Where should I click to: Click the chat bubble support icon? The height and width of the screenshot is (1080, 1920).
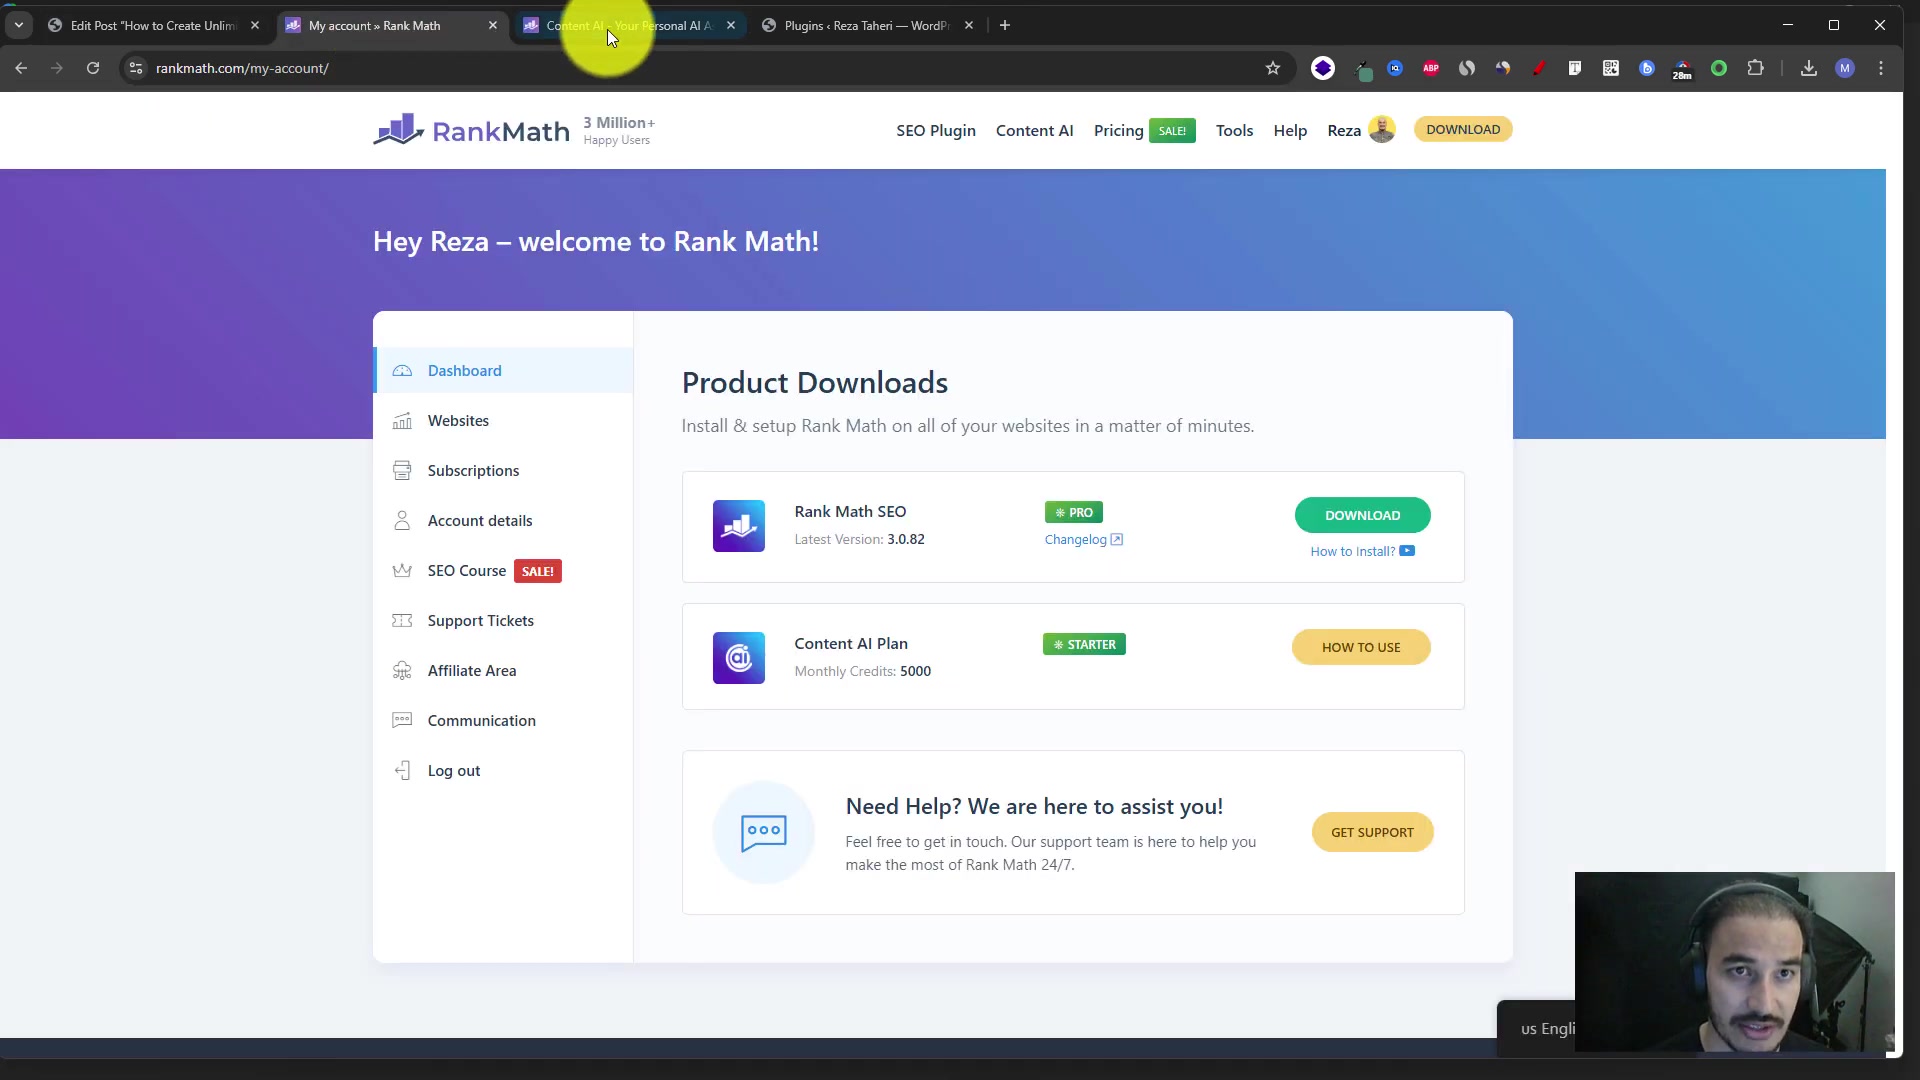point(764,832)
